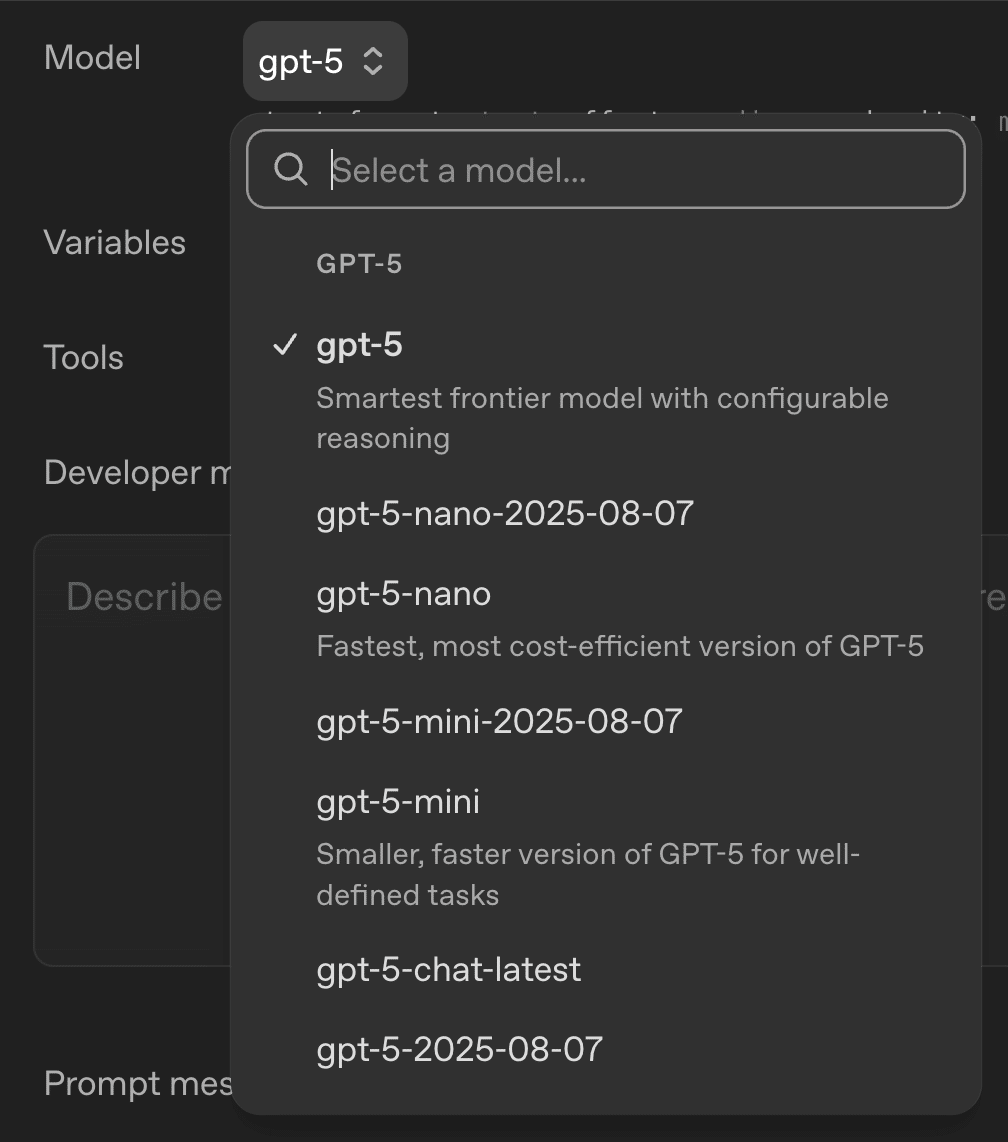Click the Developer message label
This screenshot has height=1142, width=1008.
[137, 473]
